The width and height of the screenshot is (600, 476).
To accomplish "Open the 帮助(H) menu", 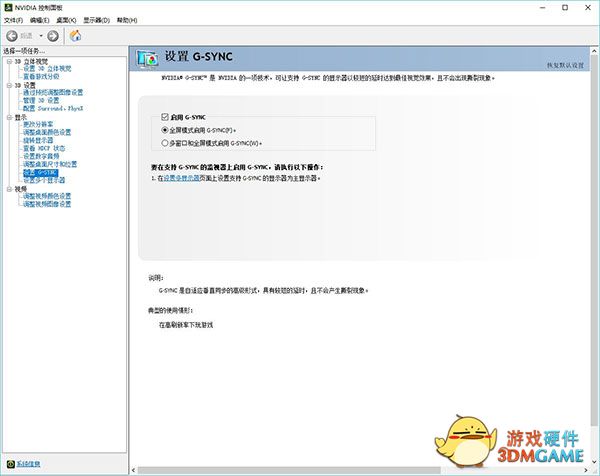I will (x=126, y=20).
